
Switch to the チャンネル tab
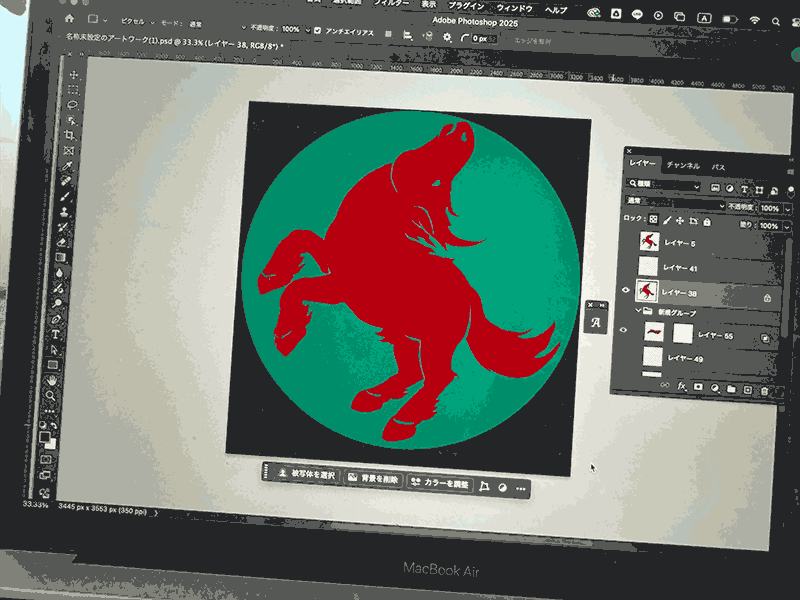[683, 165]
